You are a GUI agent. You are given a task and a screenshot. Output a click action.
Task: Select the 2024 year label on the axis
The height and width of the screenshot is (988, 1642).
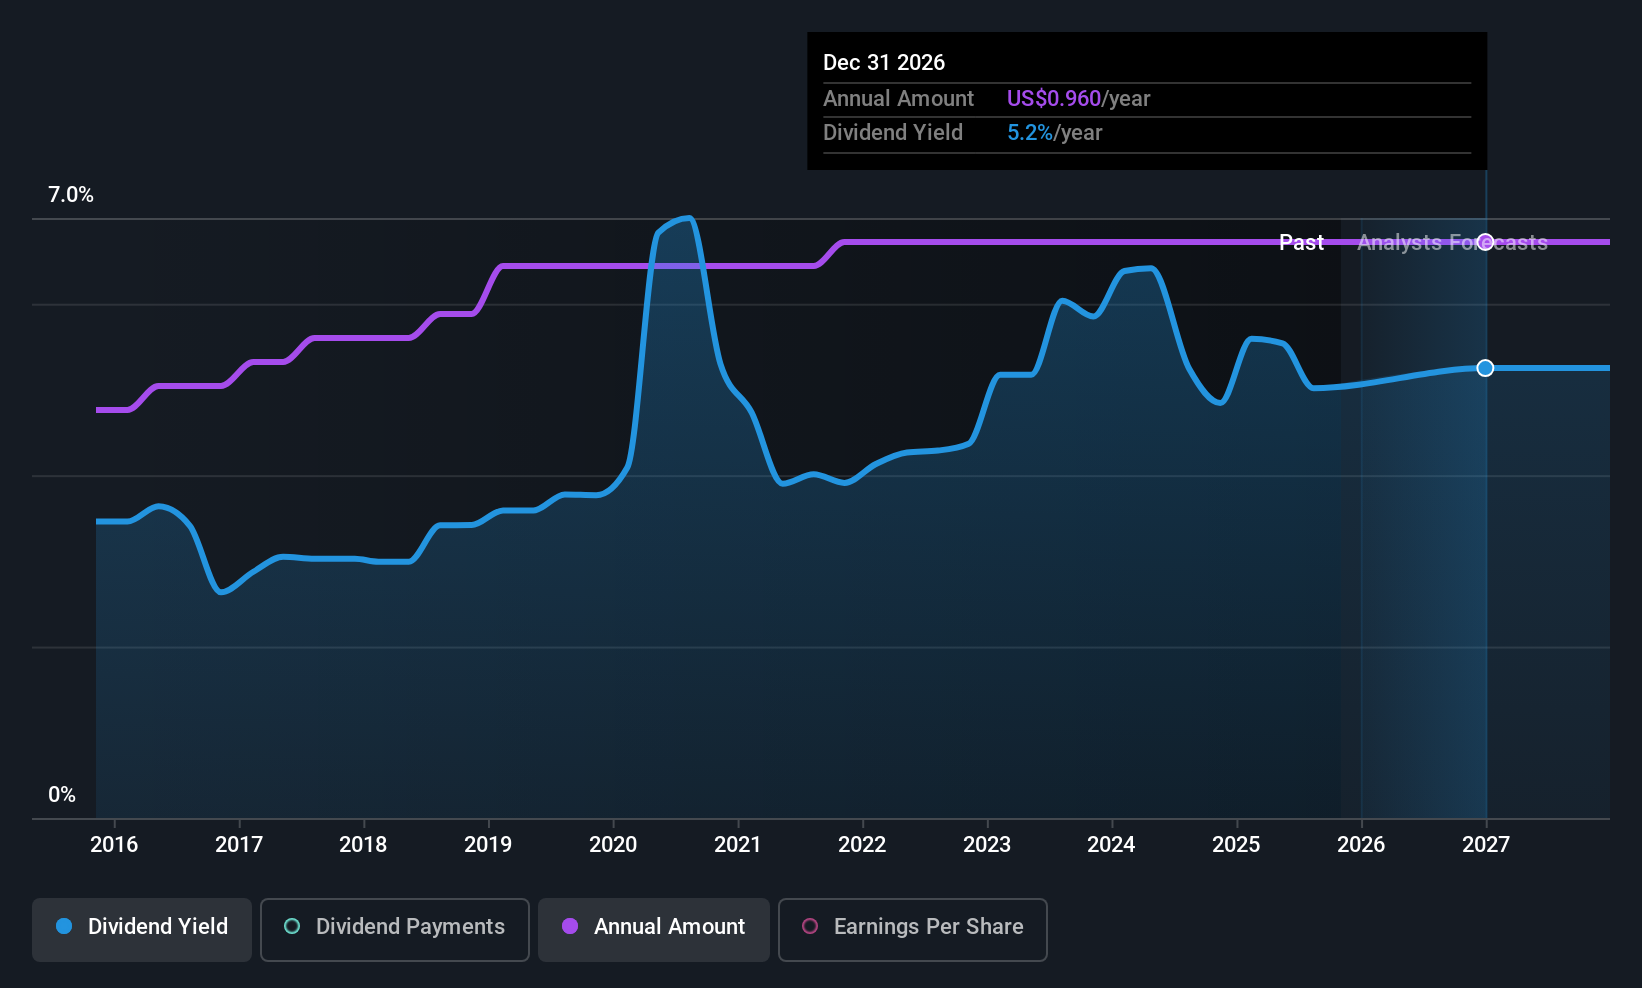coord(1111,845)
